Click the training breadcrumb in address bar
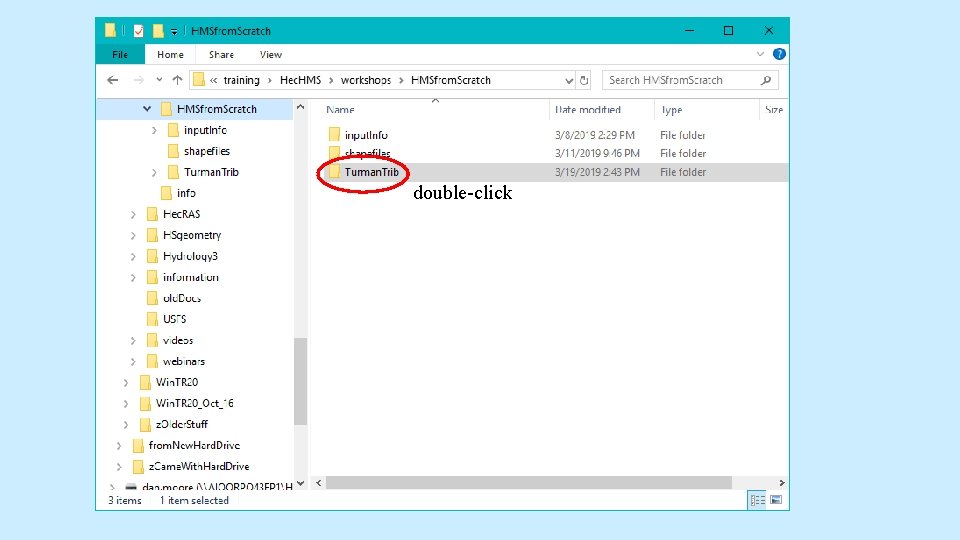The width and height of the screenshot is (960, 540). point(241,80)
